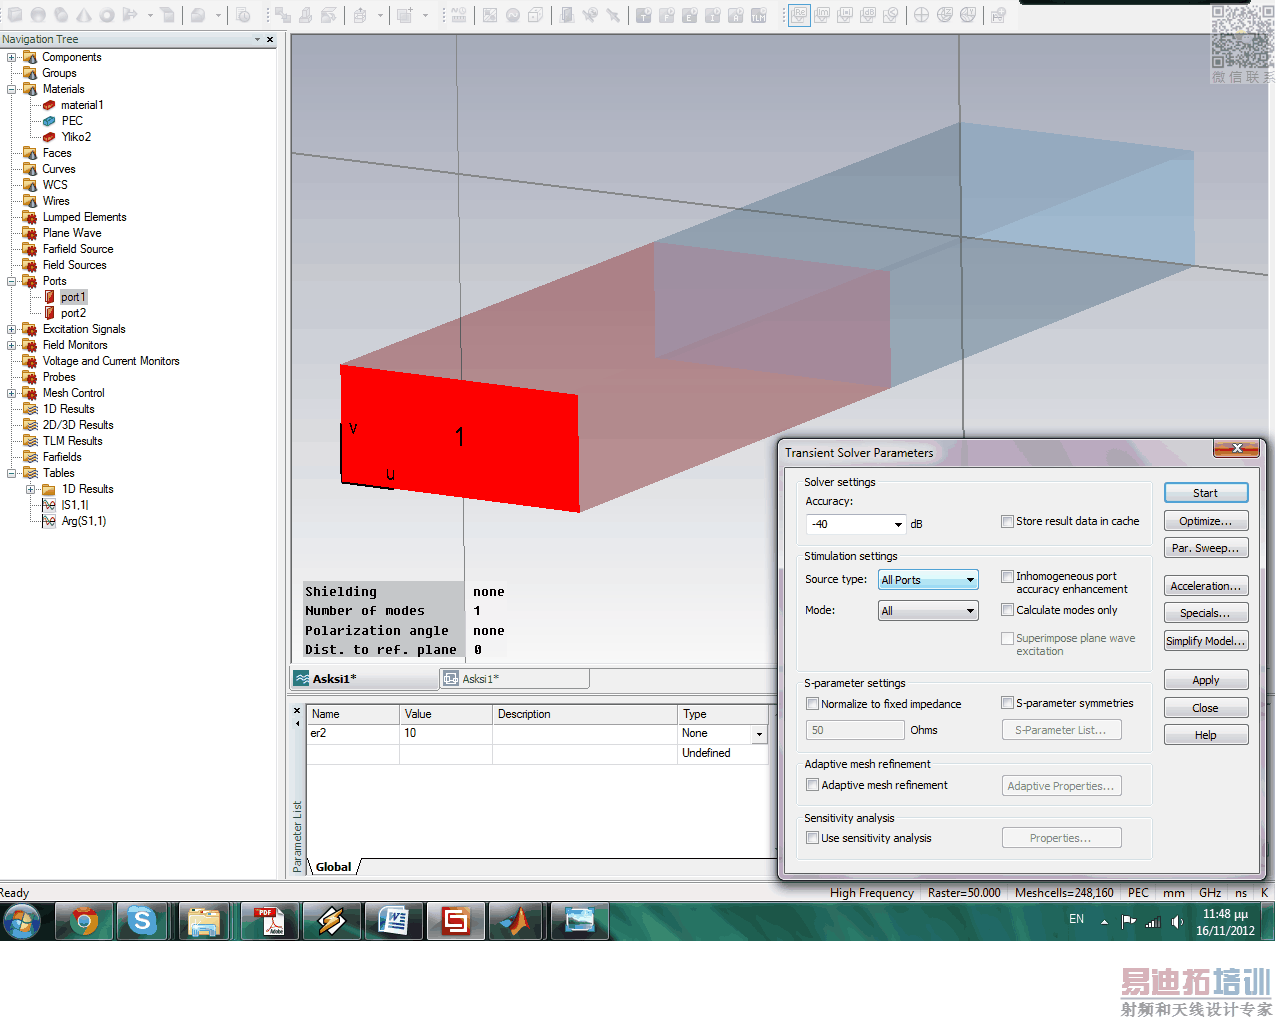Click the fixed impedance Ohms field
Image resolution: width=1280 pixels, height=1024 pixels.
(x=855, y=730)
